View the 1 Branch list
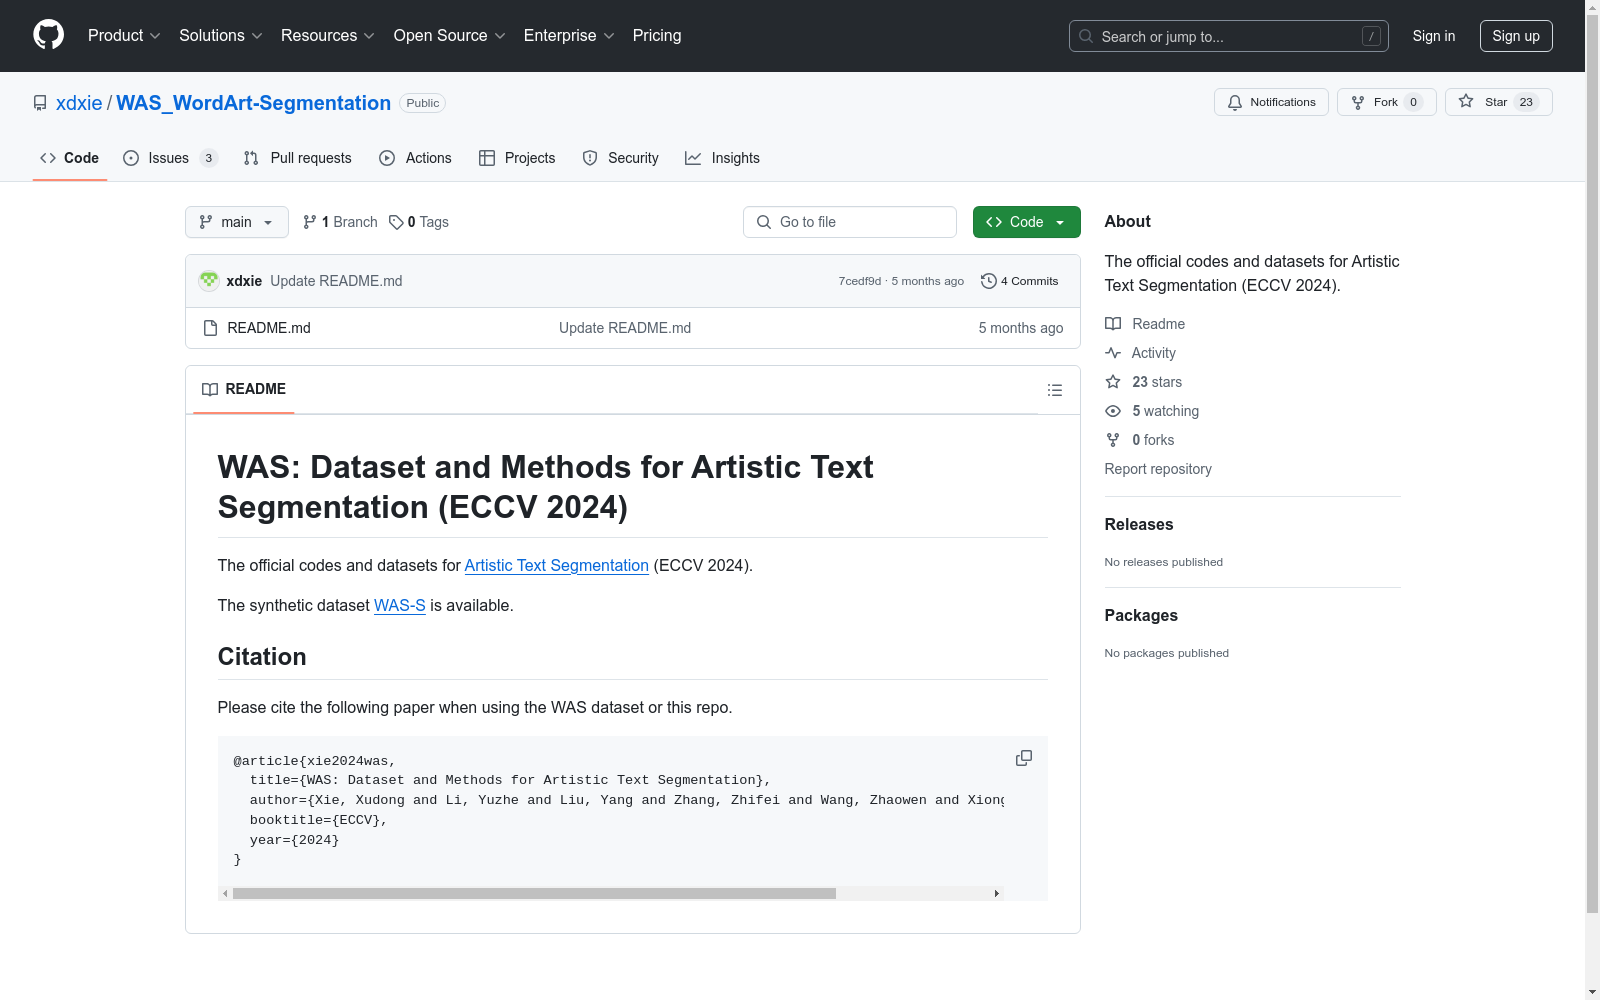The image size is (1600, 1000). click(340, 222)
